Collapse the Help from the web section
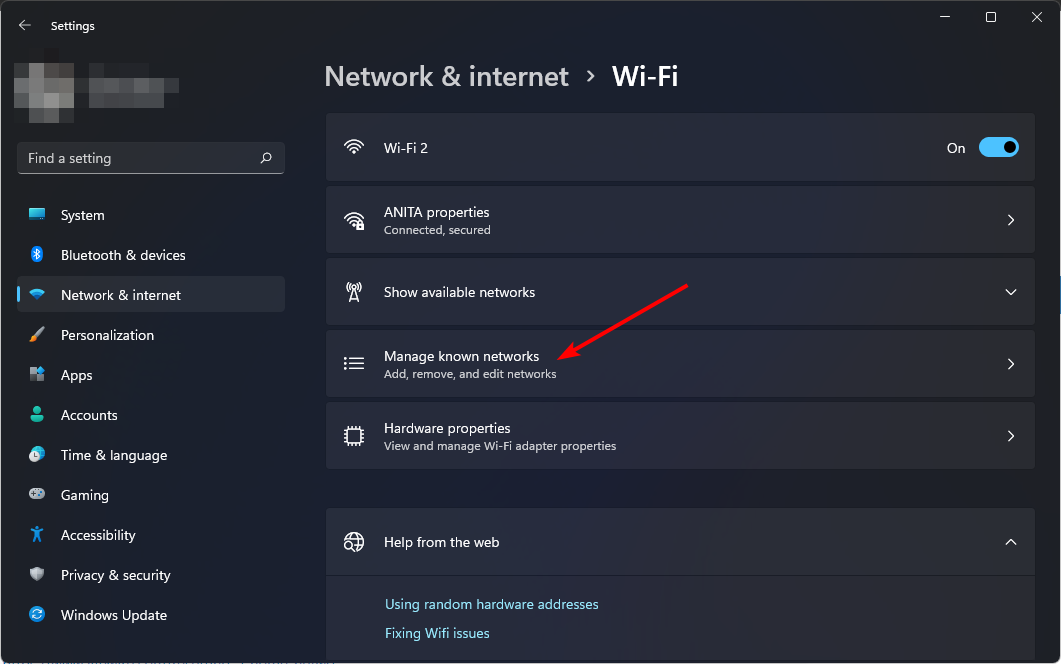This screenshot has height=664, width=1061. 1011,542
